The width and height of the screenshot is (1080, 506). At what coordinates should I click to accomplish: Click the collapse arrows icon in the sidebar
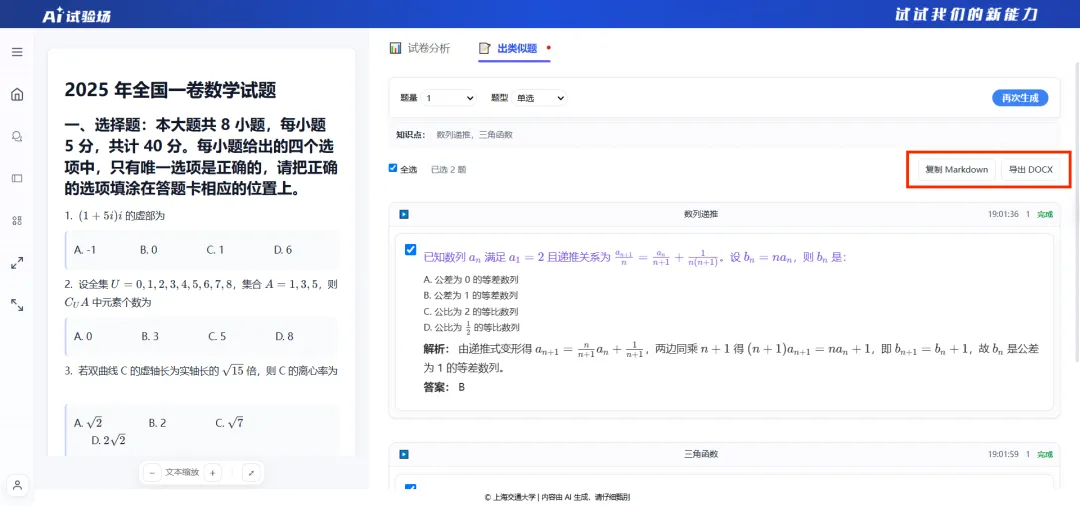(17, 304)
